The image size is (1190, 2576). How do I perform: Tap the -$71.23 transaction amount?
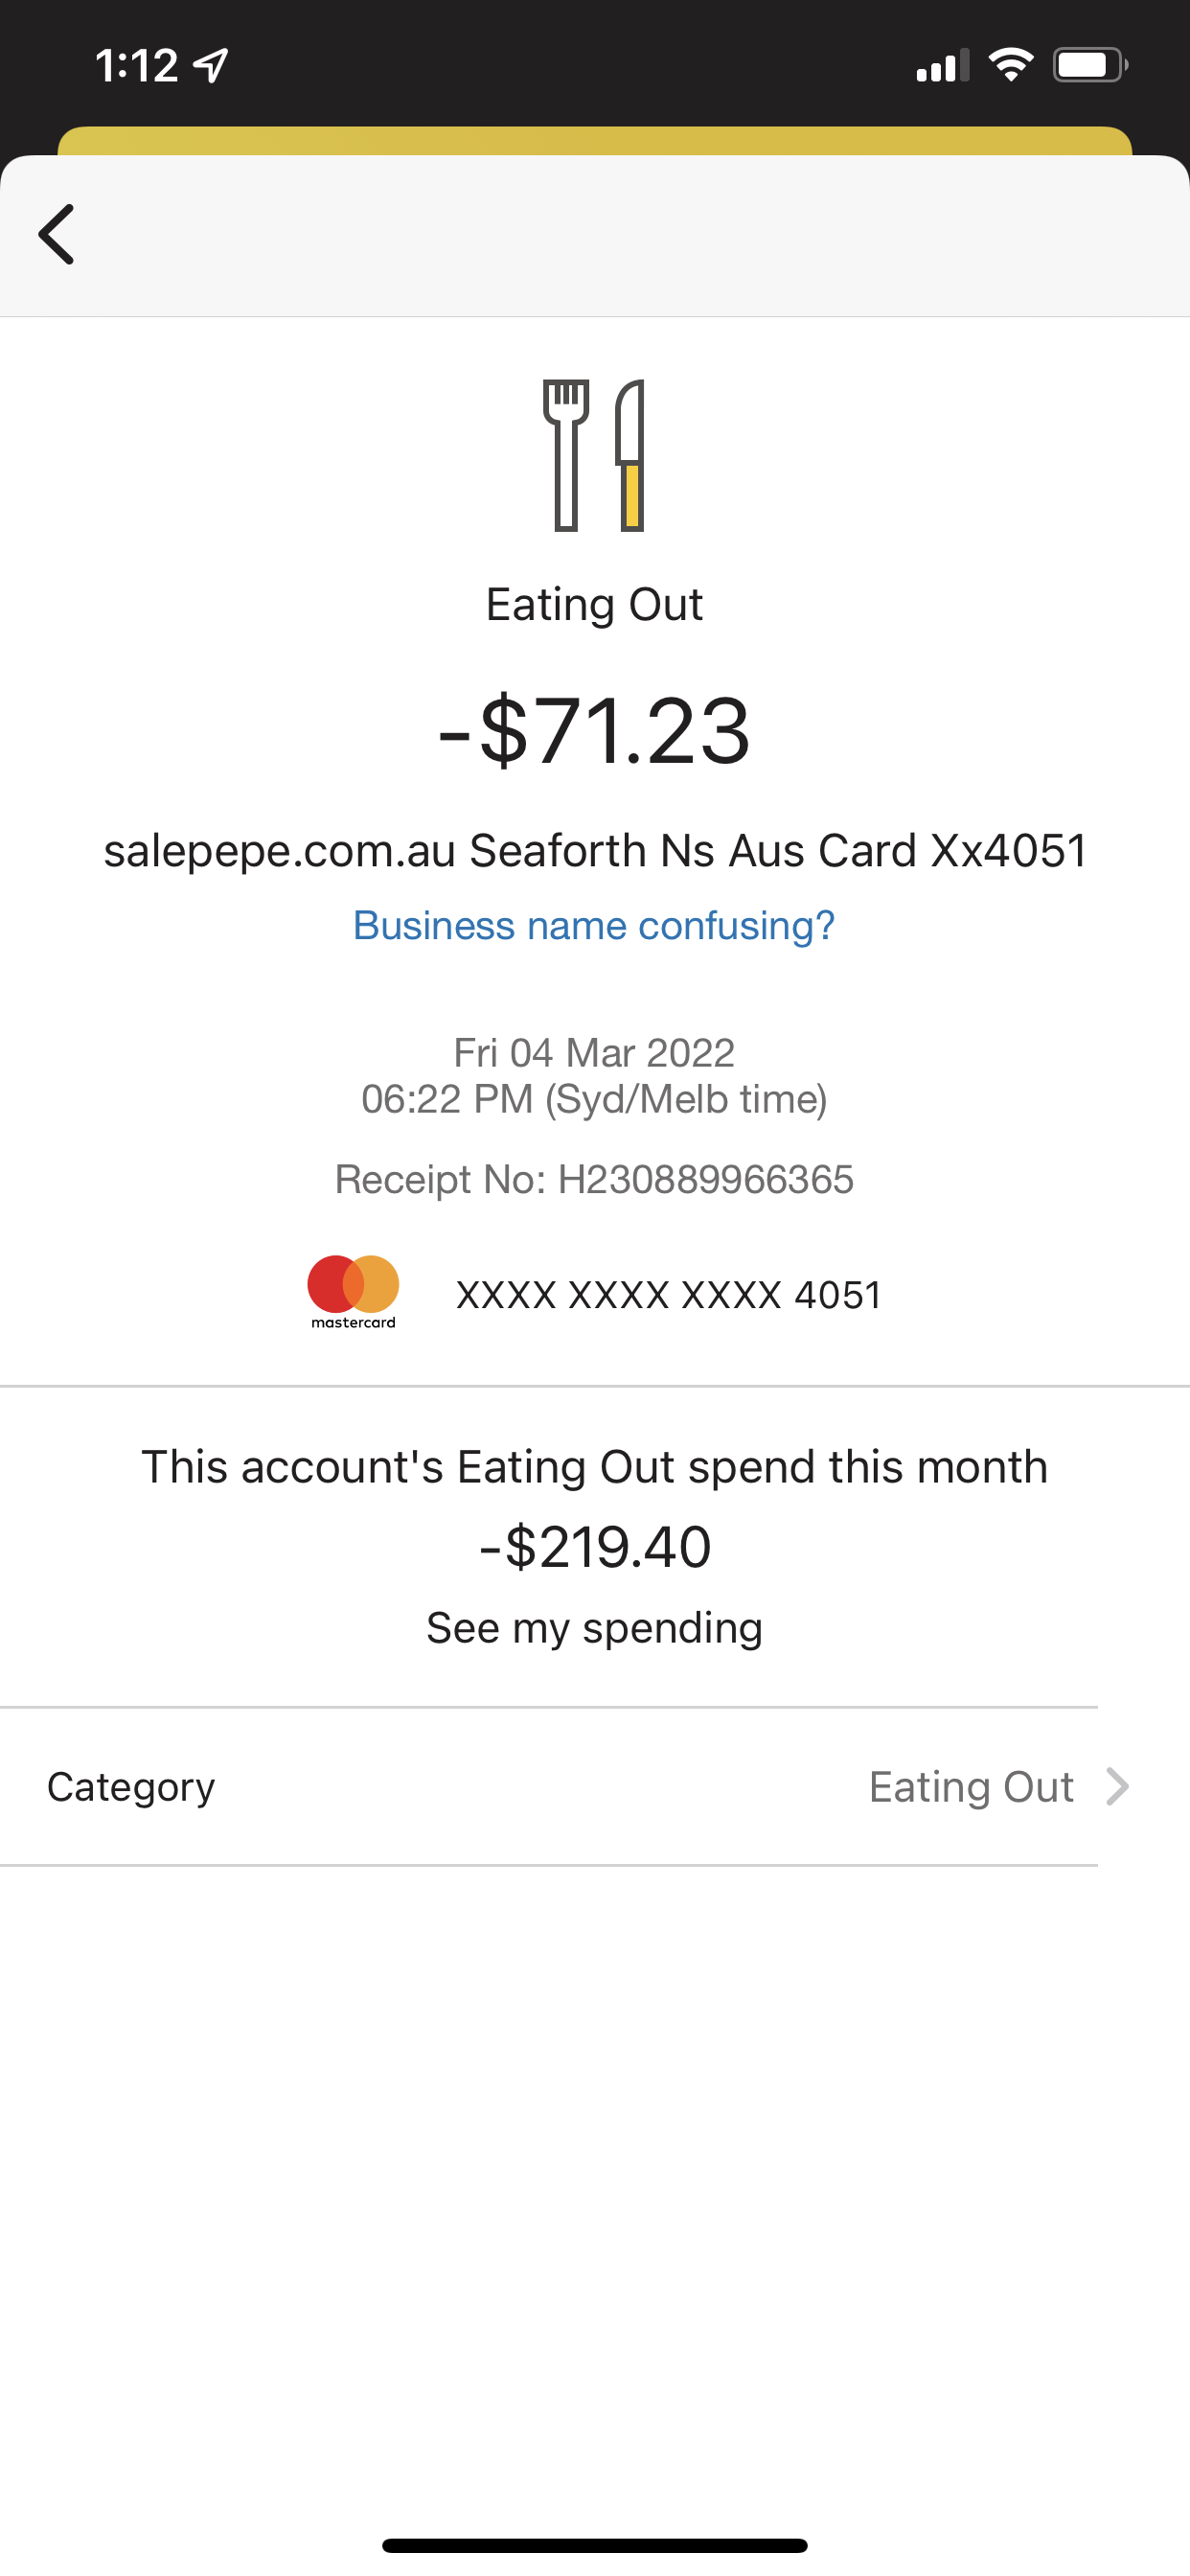594,732
